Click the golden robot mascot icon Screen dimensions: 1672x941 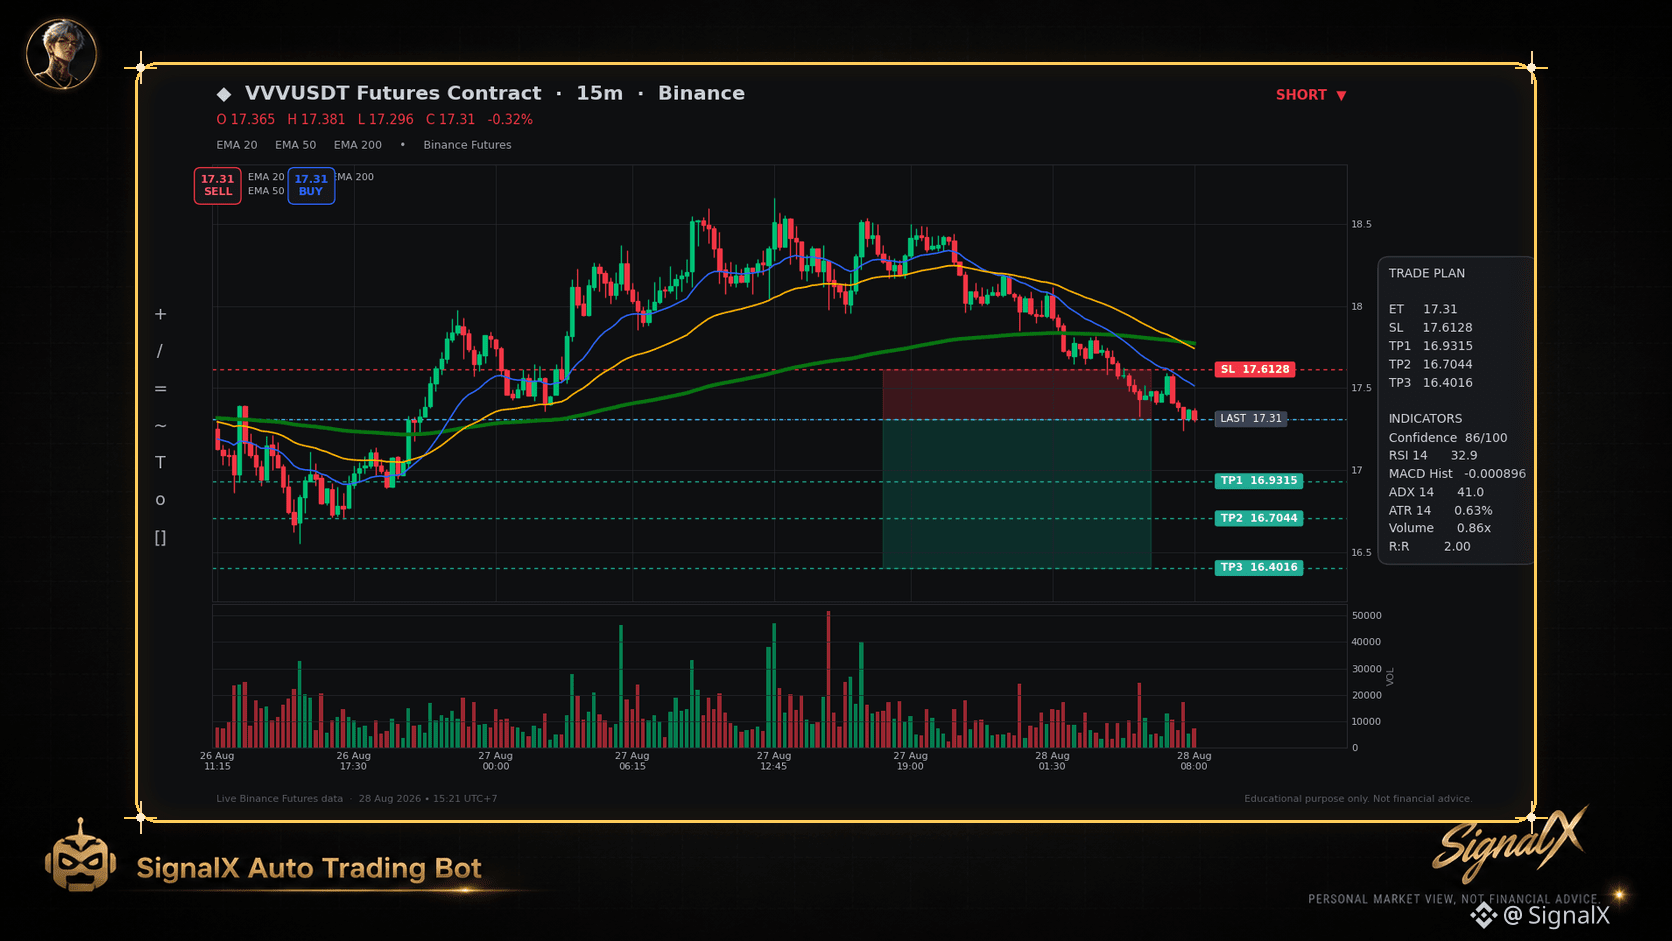pos(80,857)
